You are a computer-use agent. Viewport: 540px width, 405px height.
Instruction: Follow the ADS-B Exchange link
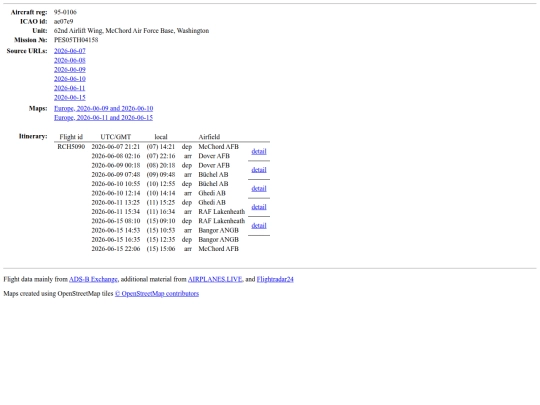tap(93, 279)
